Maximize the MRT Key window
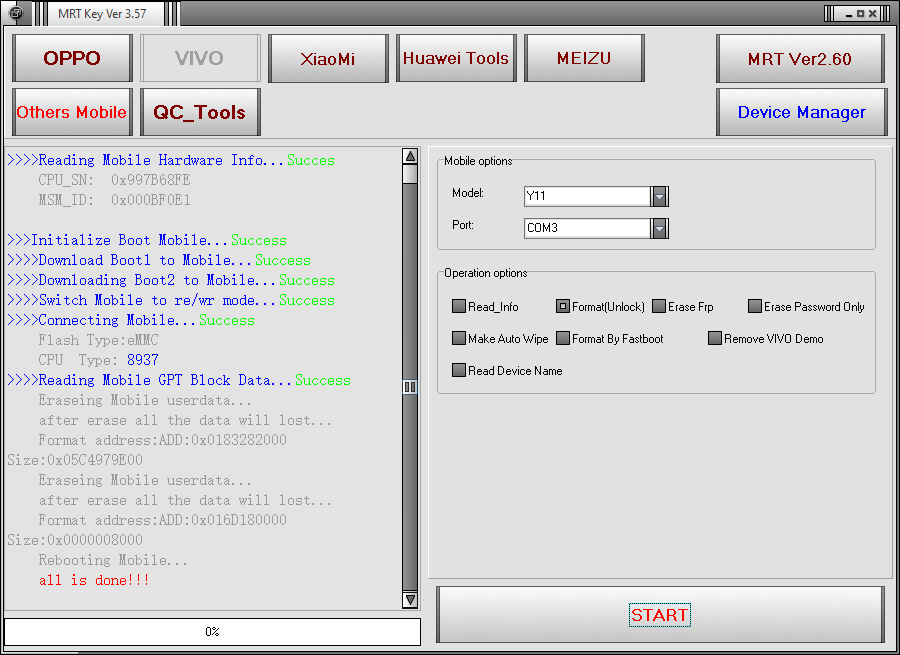Screen dimensions: 900x655 click(860, 14)
